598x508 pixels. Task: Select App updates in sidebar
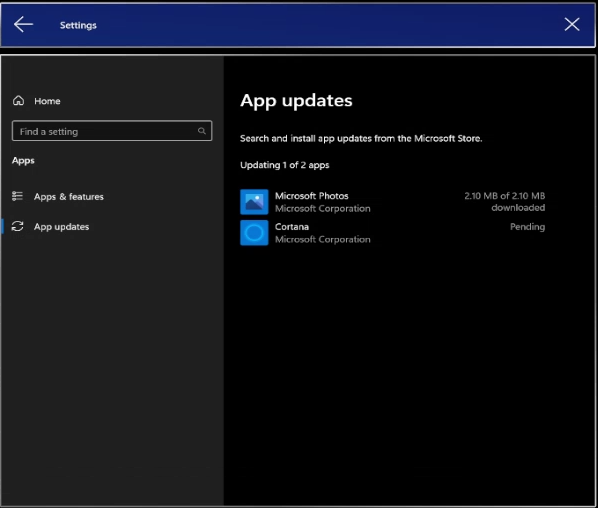pyautogui.click(x=61, y=227)
